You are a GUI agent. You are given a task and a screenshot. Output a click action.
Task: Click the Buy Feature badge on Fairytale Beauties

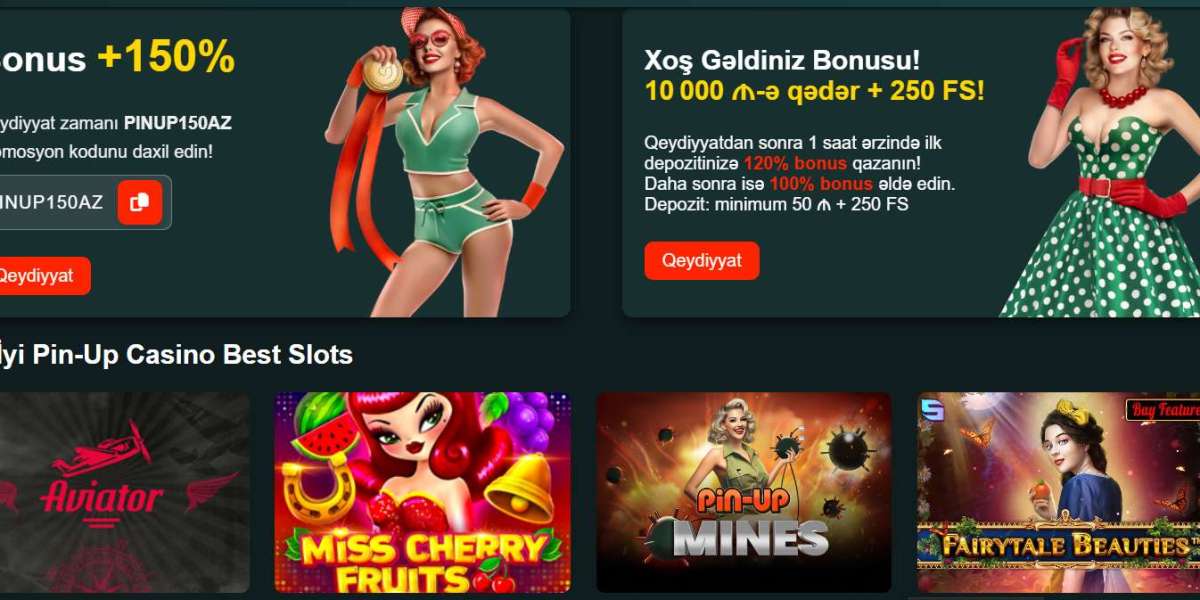pos(1162,409)
